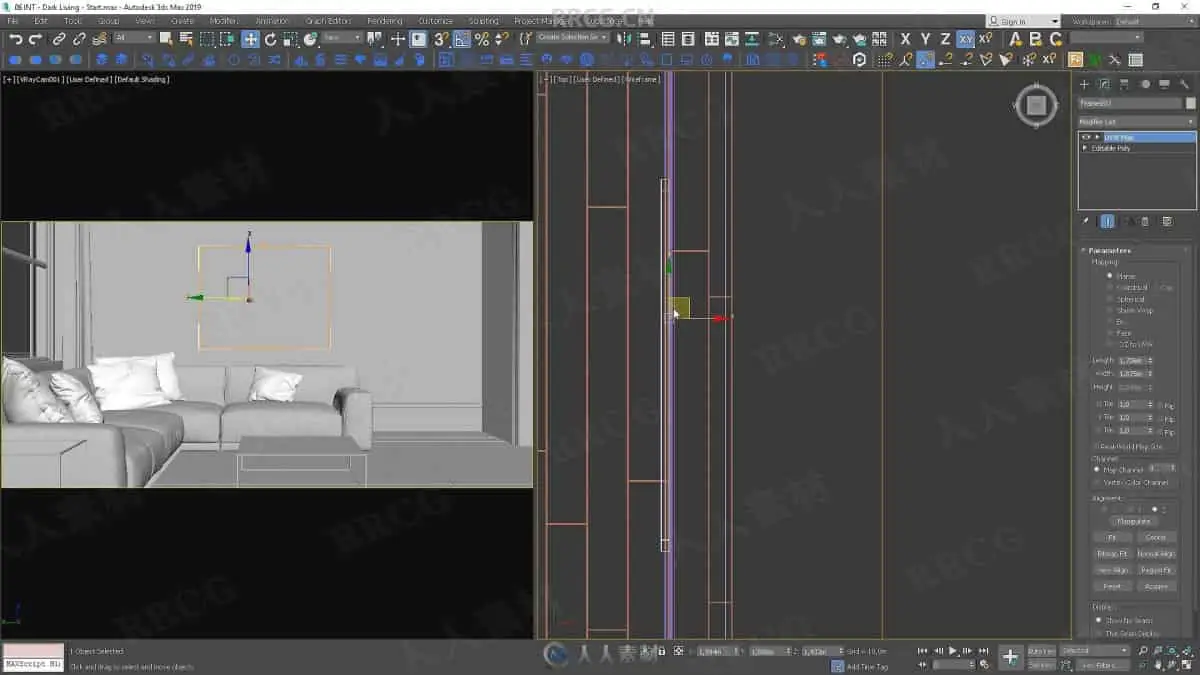Activate the XY plane constraint

coord(965,39)
